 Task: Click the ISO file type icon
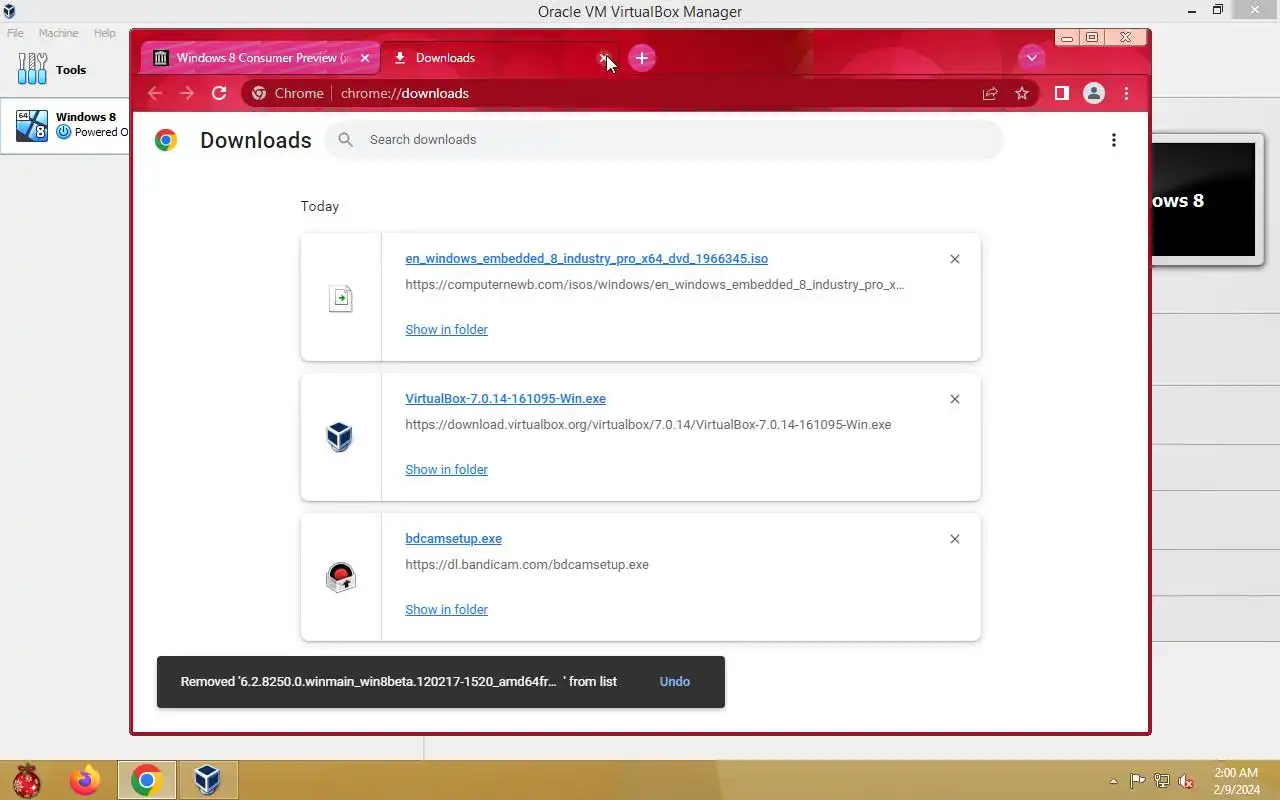click(341, 298)
